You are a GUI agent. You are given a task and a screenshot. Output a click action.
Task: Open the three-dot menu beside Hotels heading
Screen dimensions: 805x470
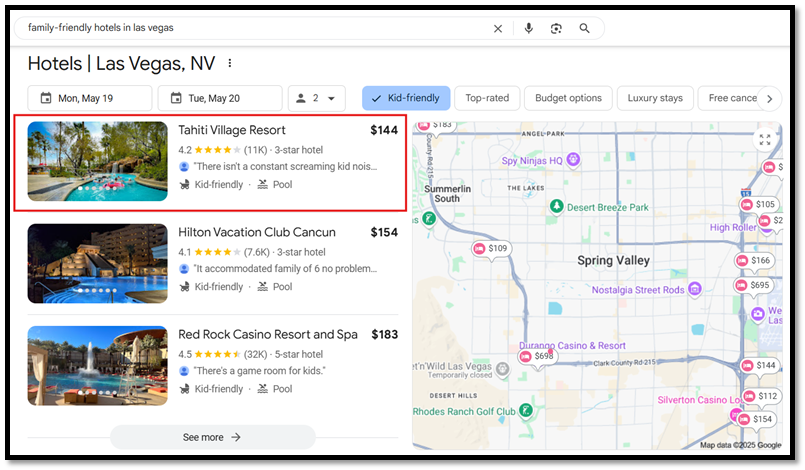click(x=229, y=63)
